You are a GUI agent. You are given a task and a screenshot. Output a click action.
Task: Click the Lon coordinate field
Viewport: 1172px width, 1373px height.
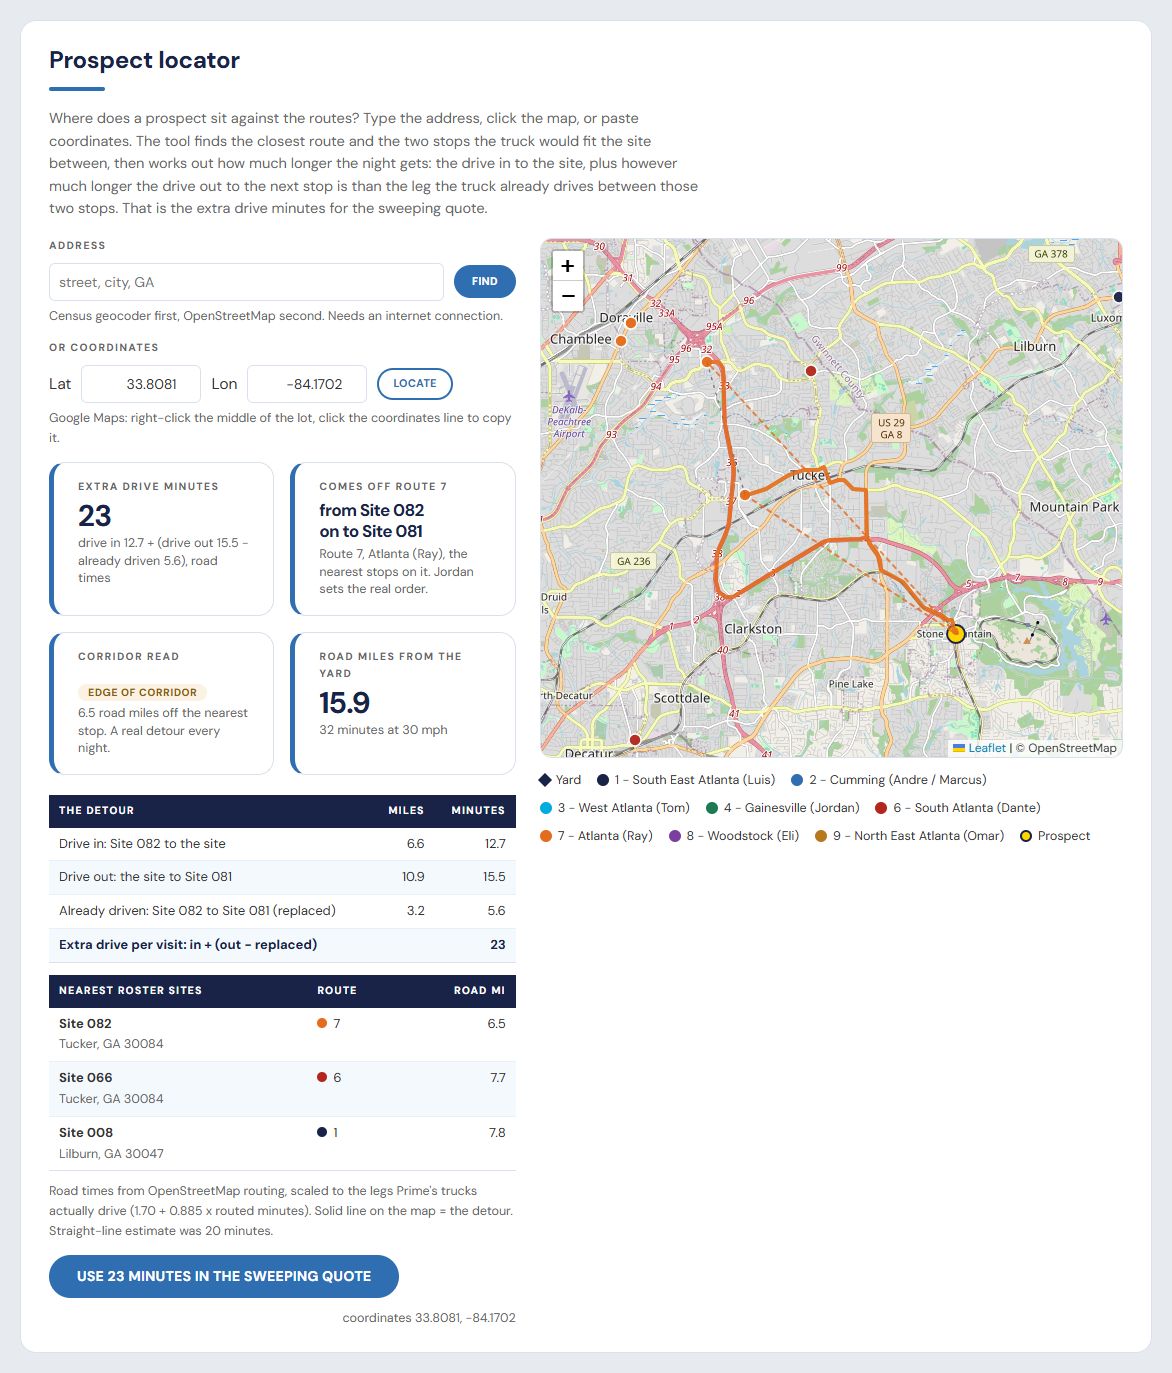[307, 384]
